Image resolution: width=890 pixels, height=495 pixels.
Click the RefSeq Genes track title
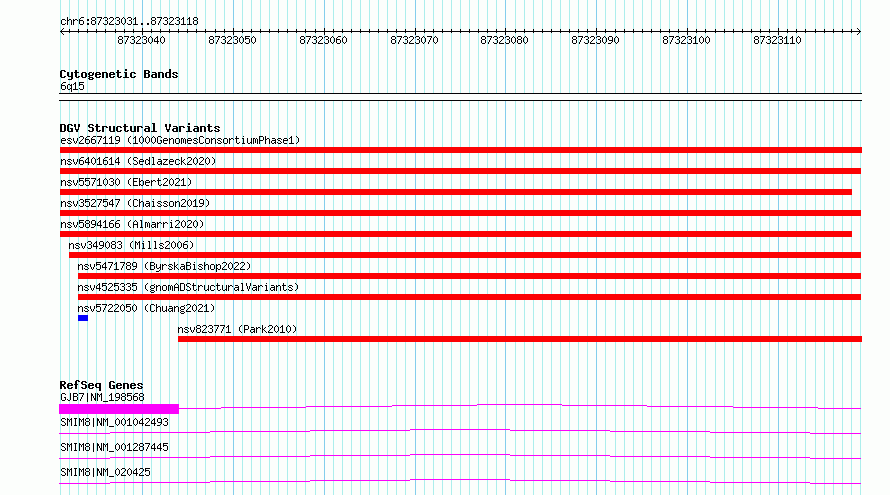coord(101,385)
